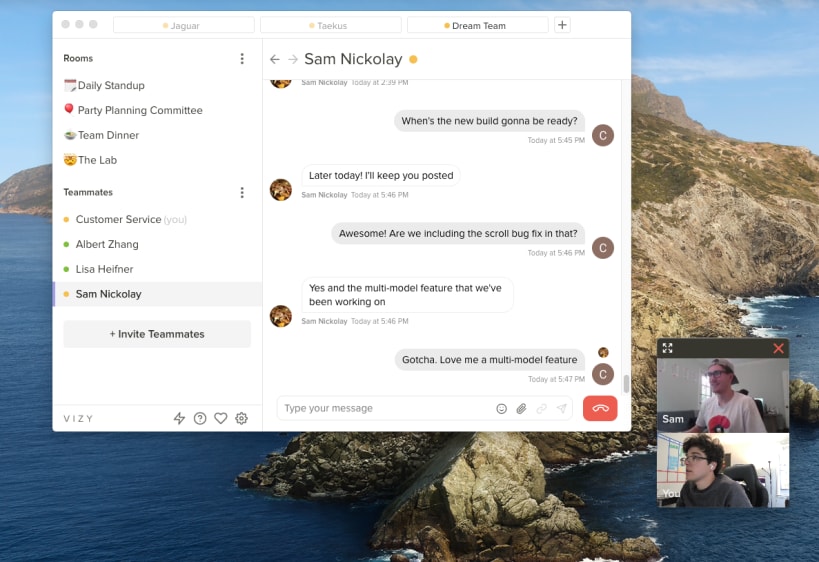Click the Type your message field

pos(387,408)
